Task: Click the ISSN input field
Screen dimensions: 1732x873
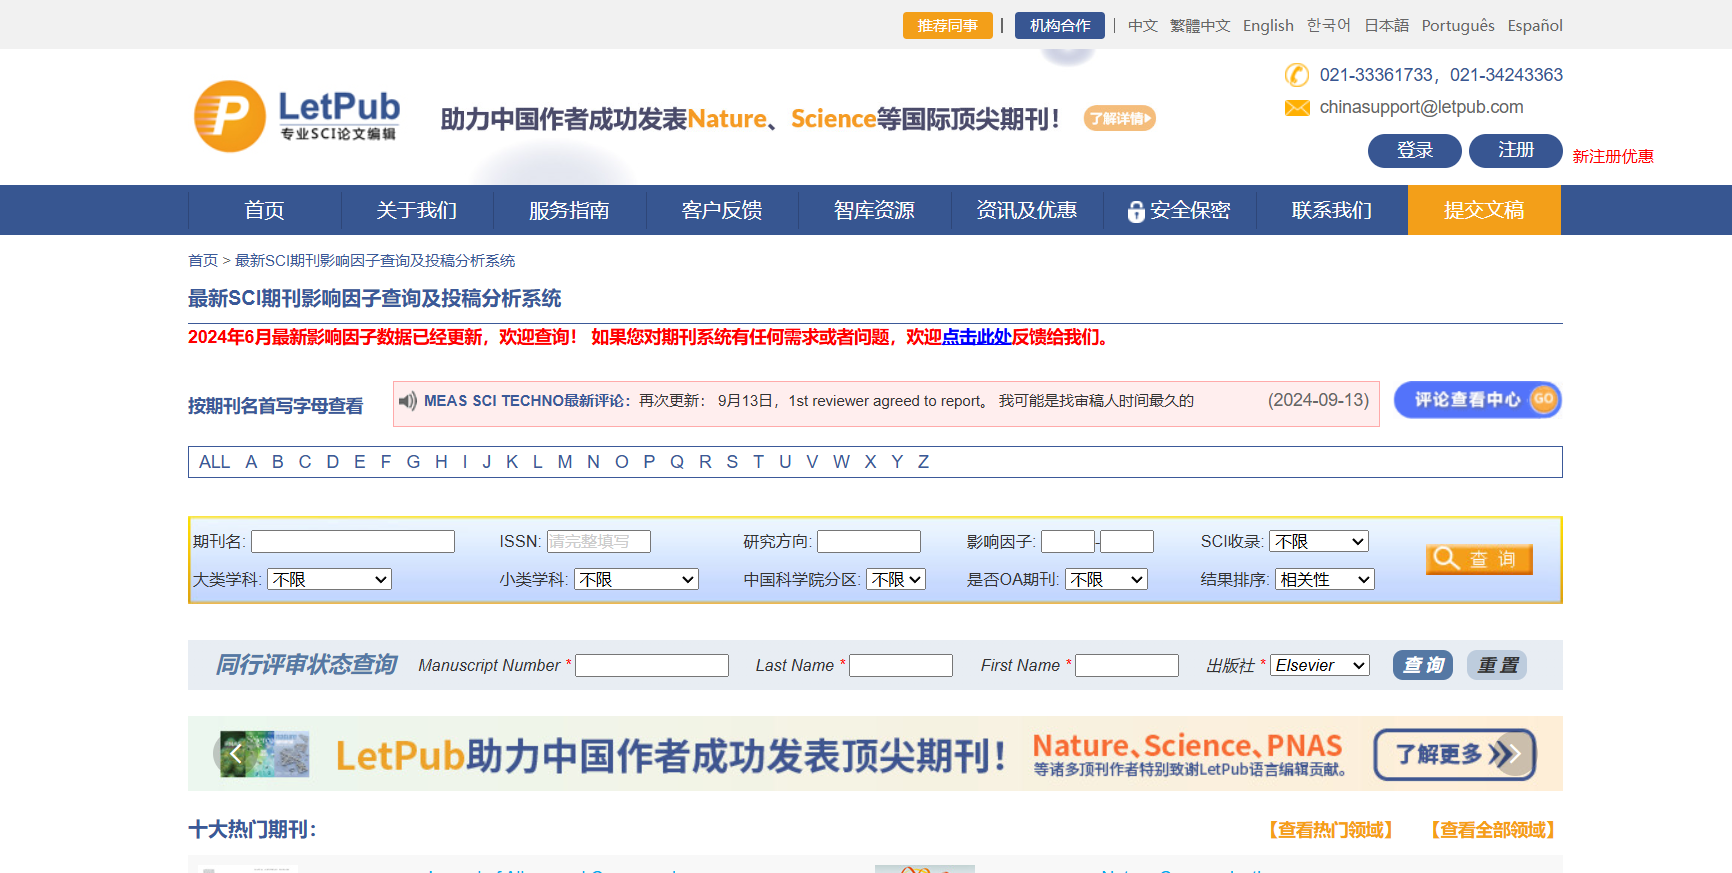Action: tap(599, 541)
